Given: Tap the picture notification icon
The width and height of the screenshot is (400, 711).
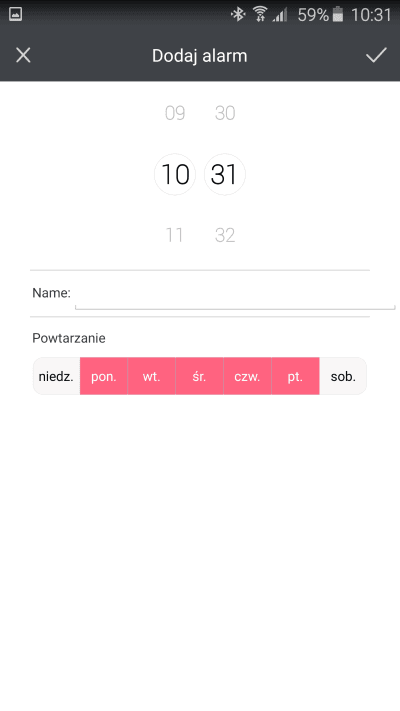Looking at the screenshot, I should coord(16,15).
